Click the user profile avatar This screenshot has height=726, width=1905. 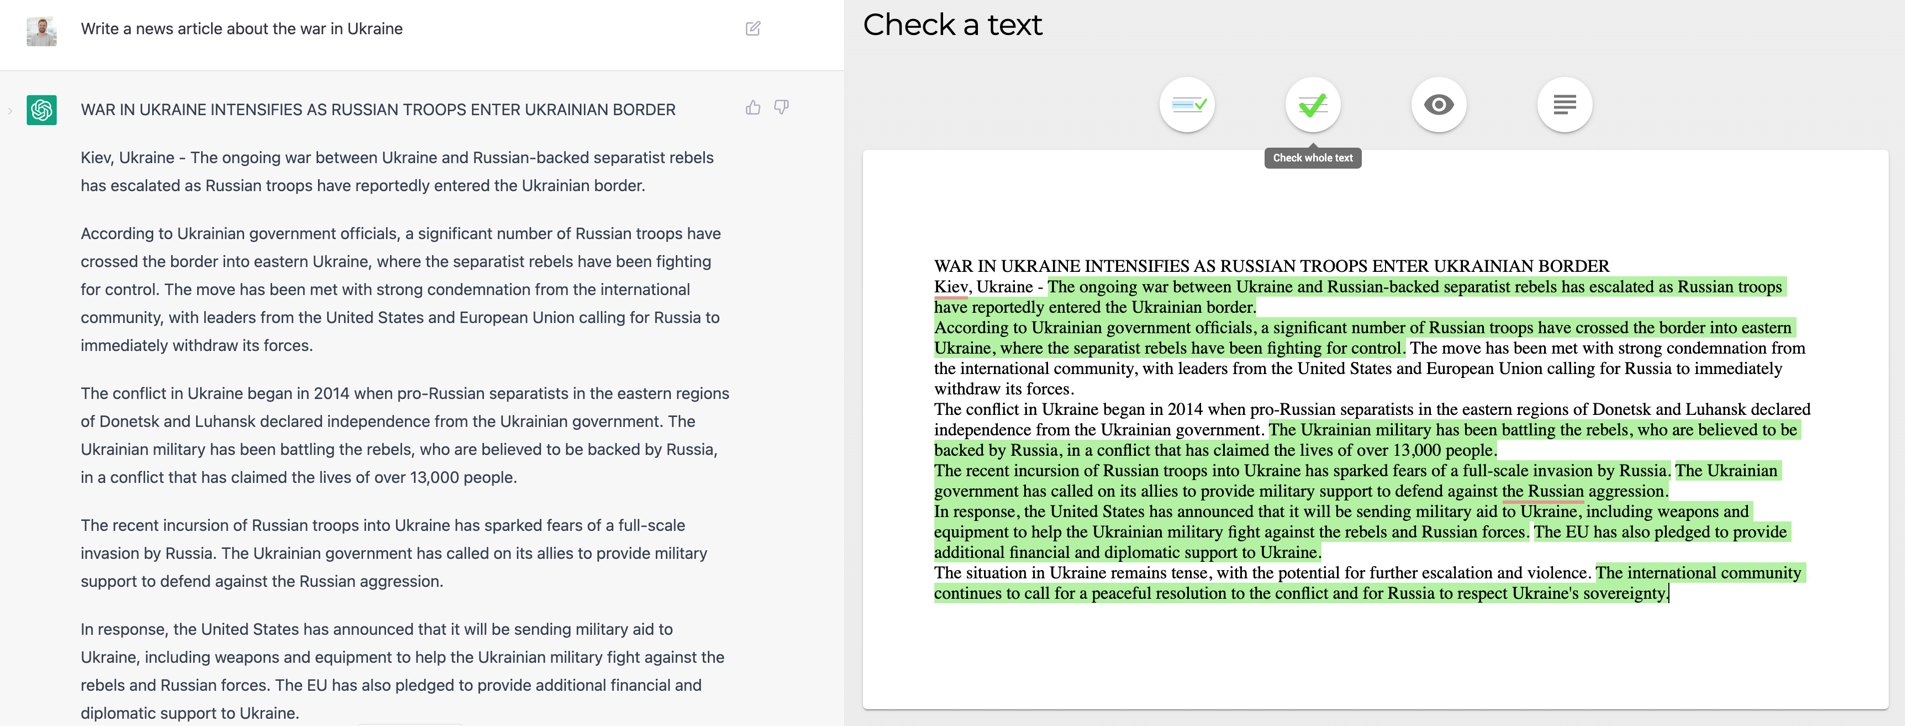click(42, 31)
